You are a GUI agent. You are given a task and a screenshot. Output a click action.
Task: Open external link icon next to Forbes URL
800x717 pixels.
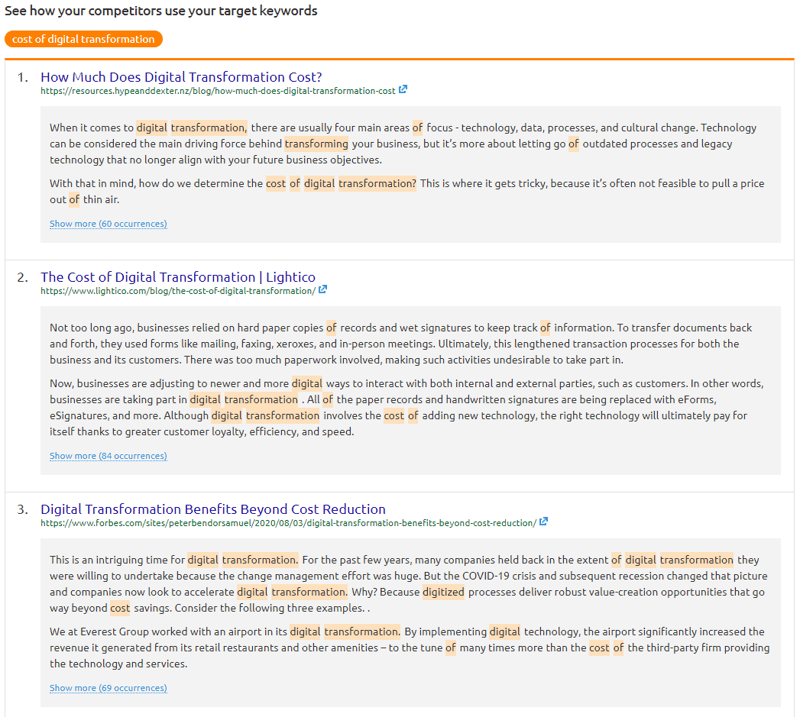[x=544, y=522]
